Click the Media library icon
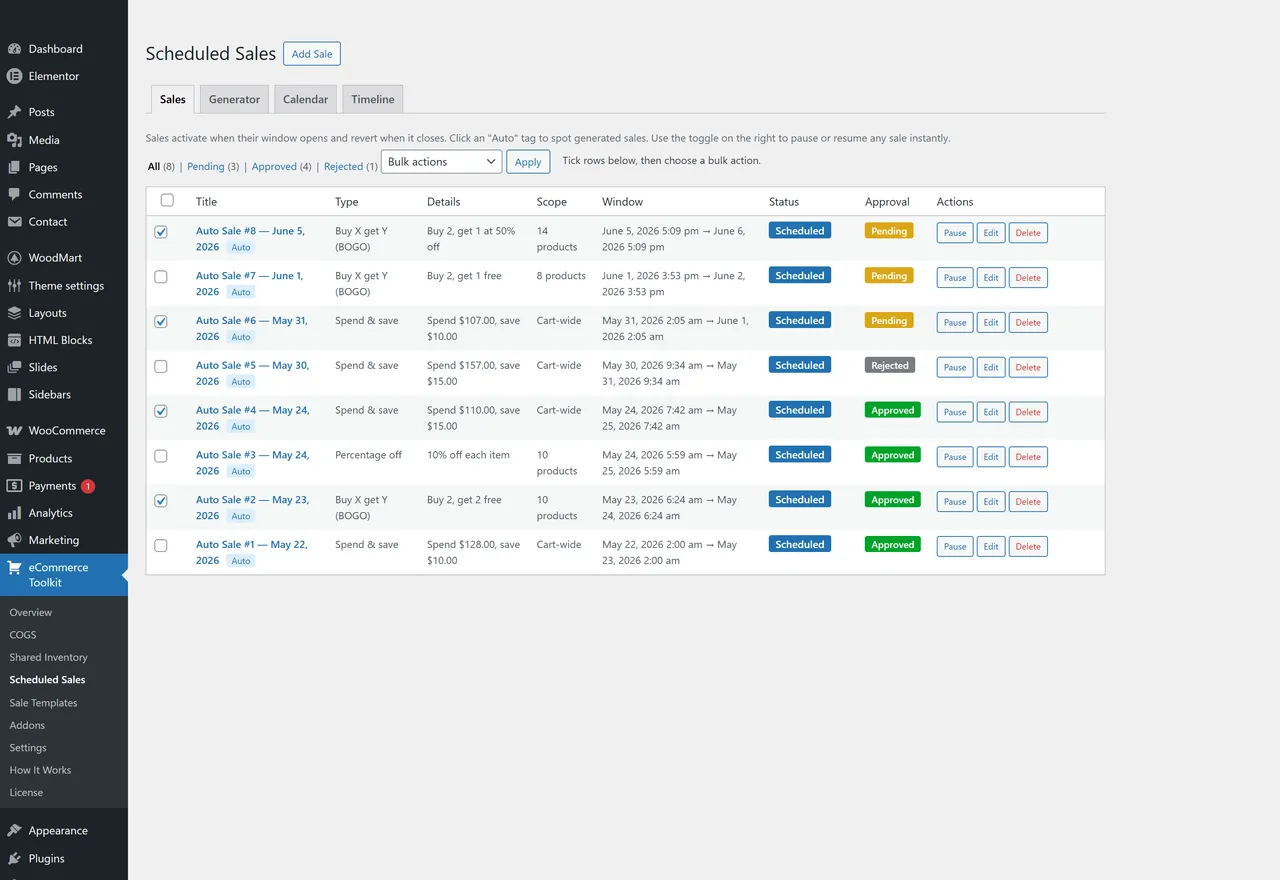 (x=14, y=140)
